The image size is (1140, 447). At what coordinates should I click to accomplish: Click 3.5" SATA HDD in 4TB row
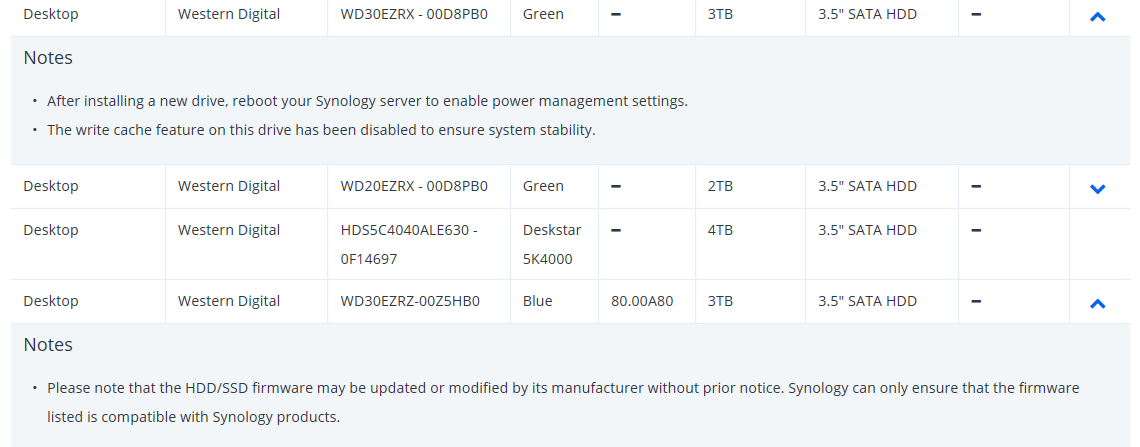point(867,230)
